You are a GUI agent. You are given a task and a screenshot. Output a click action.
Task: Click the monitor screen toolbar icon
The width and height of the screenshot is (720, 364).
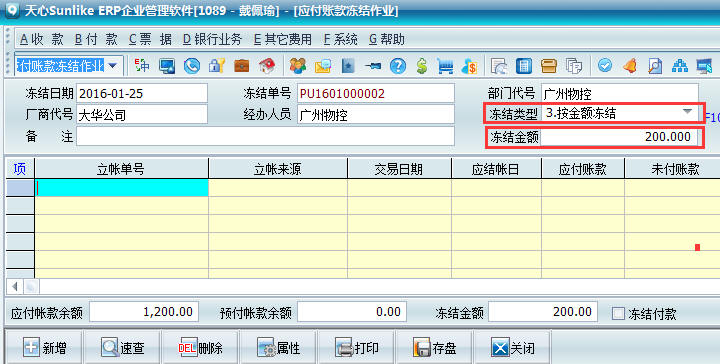pyautogui.click(x=167, y=66)
